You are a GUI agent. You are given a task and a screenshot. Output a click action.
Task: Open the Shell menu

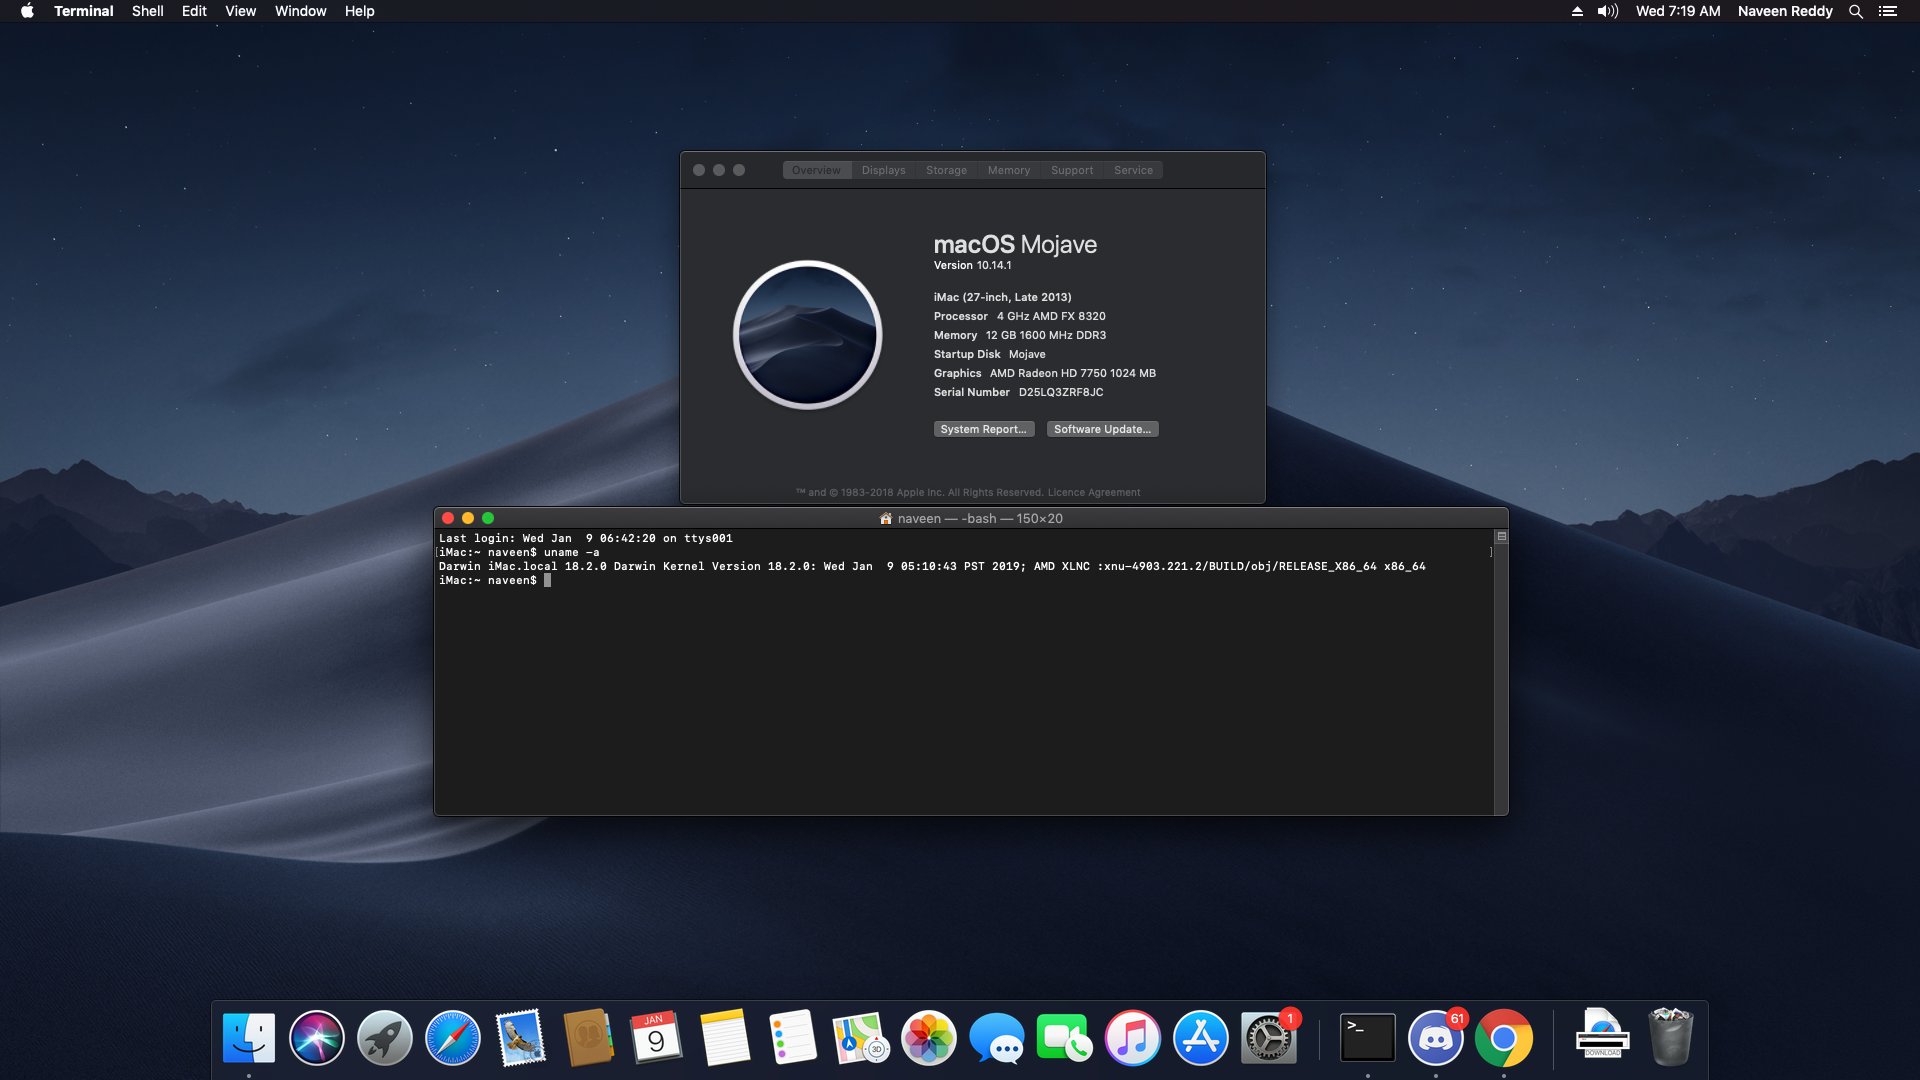(x=147, y=11)
